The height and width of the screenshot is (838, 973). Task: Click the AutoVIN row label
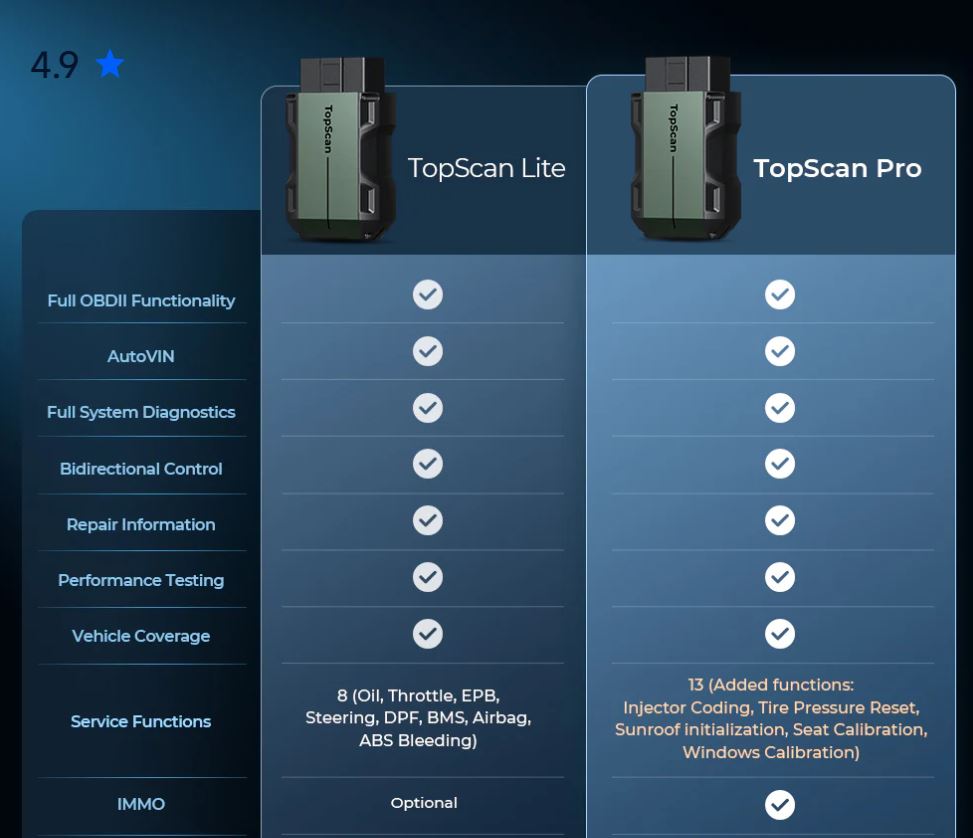click(141, 356)
